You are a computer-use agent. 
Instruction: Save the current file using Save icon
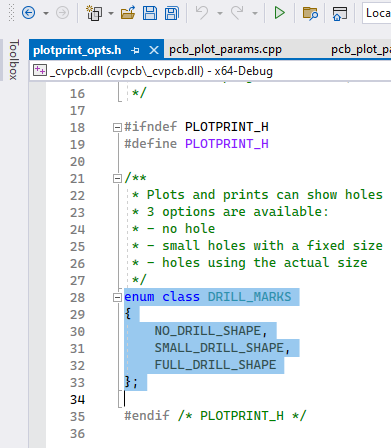point(150,13)
